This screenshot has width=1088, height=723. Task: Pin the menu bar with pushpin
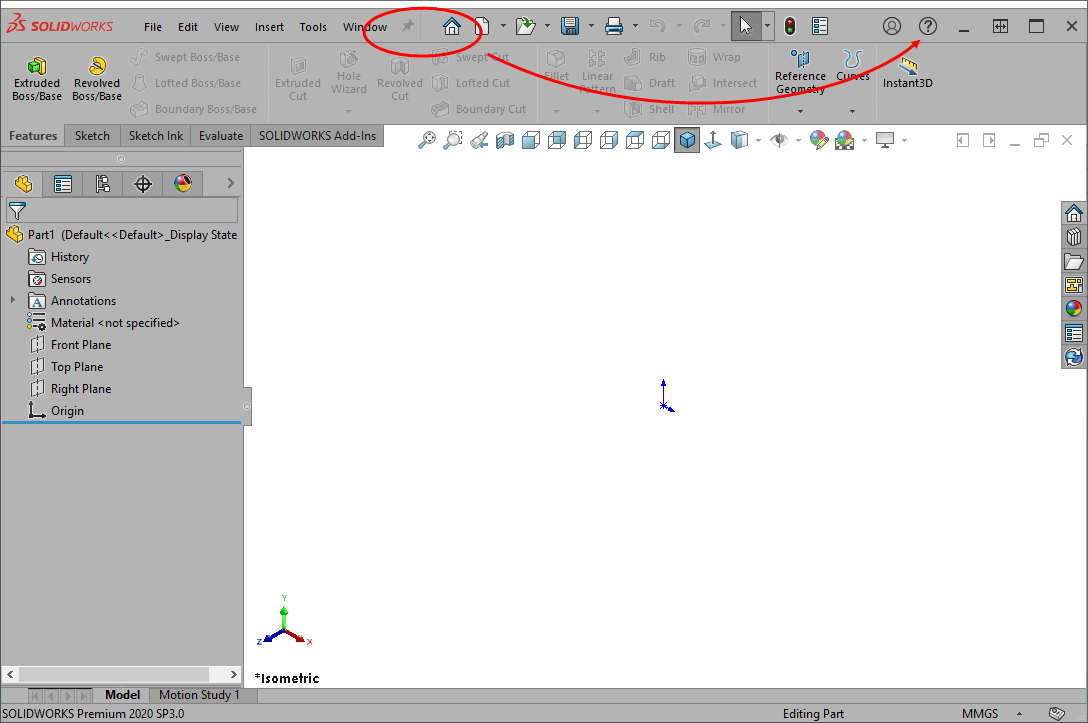(408, 26)
